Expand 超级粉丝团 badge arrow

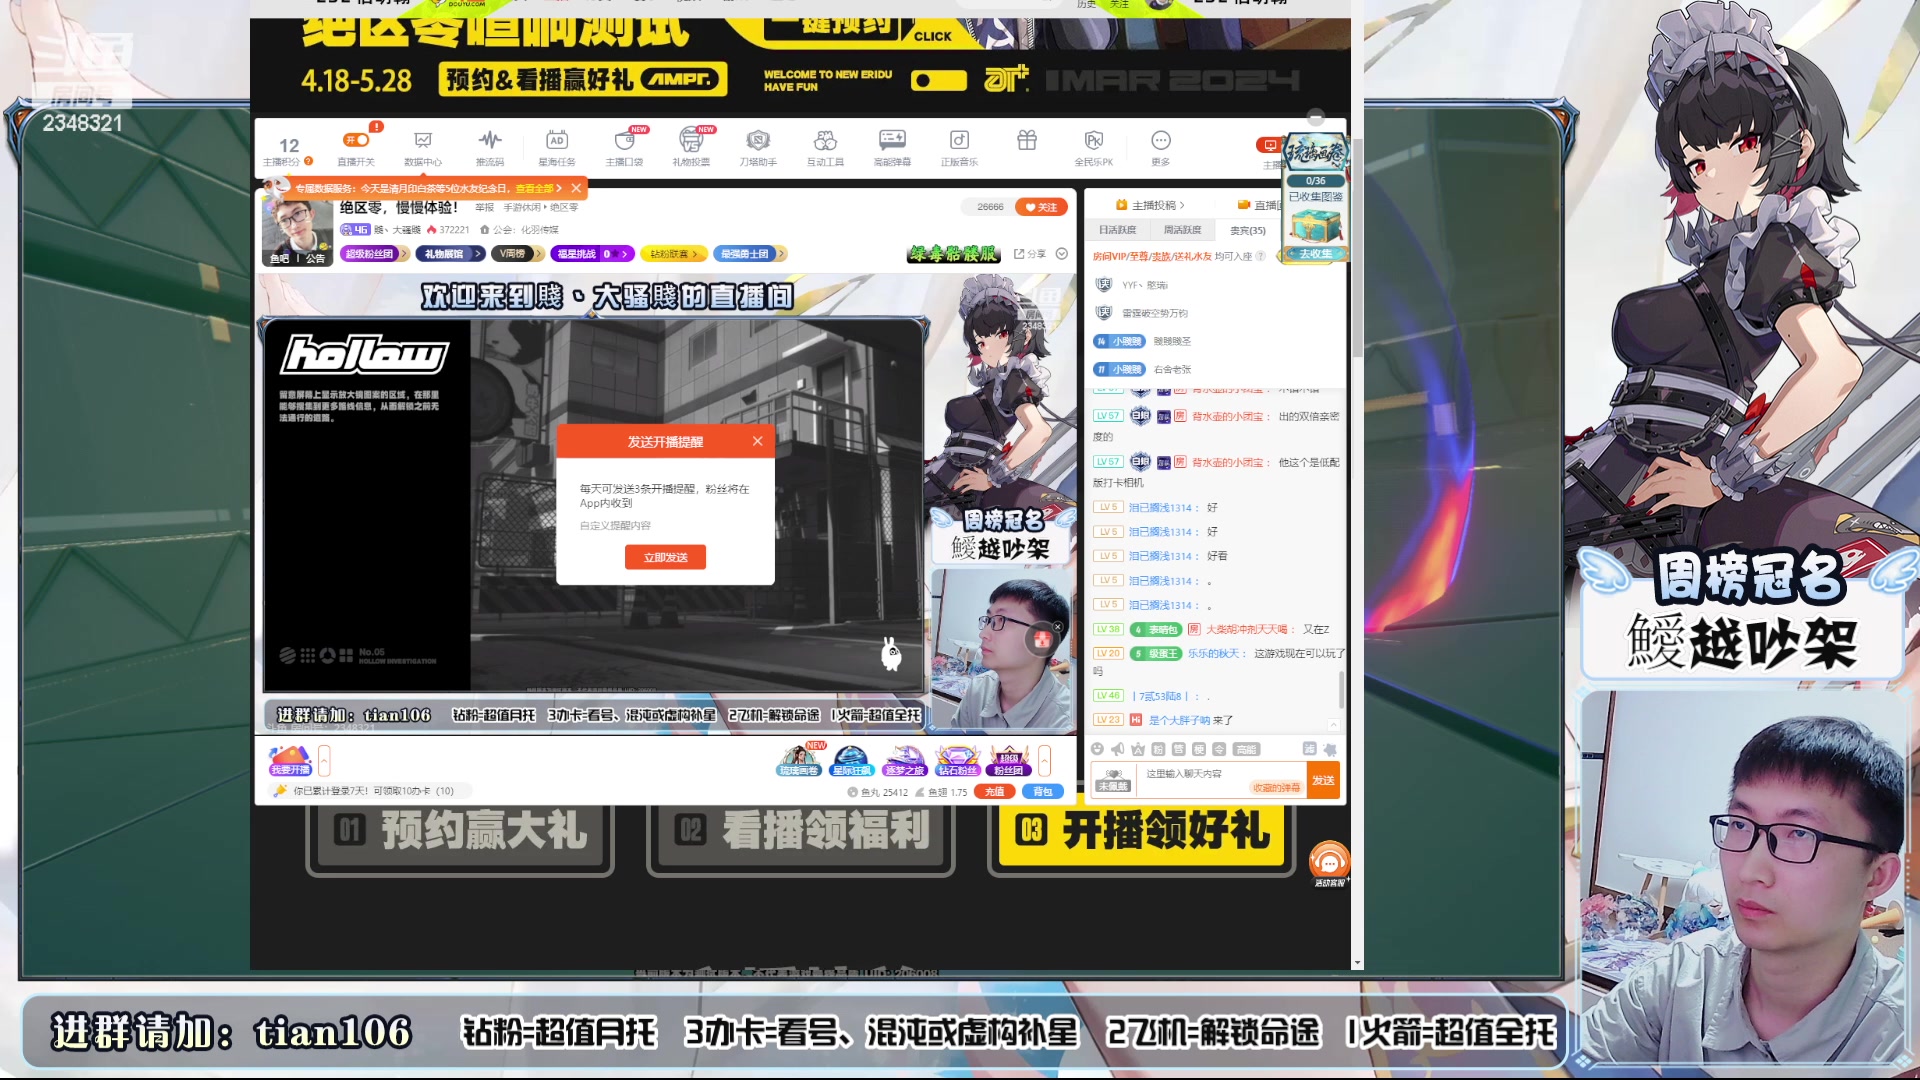point(404,254)
